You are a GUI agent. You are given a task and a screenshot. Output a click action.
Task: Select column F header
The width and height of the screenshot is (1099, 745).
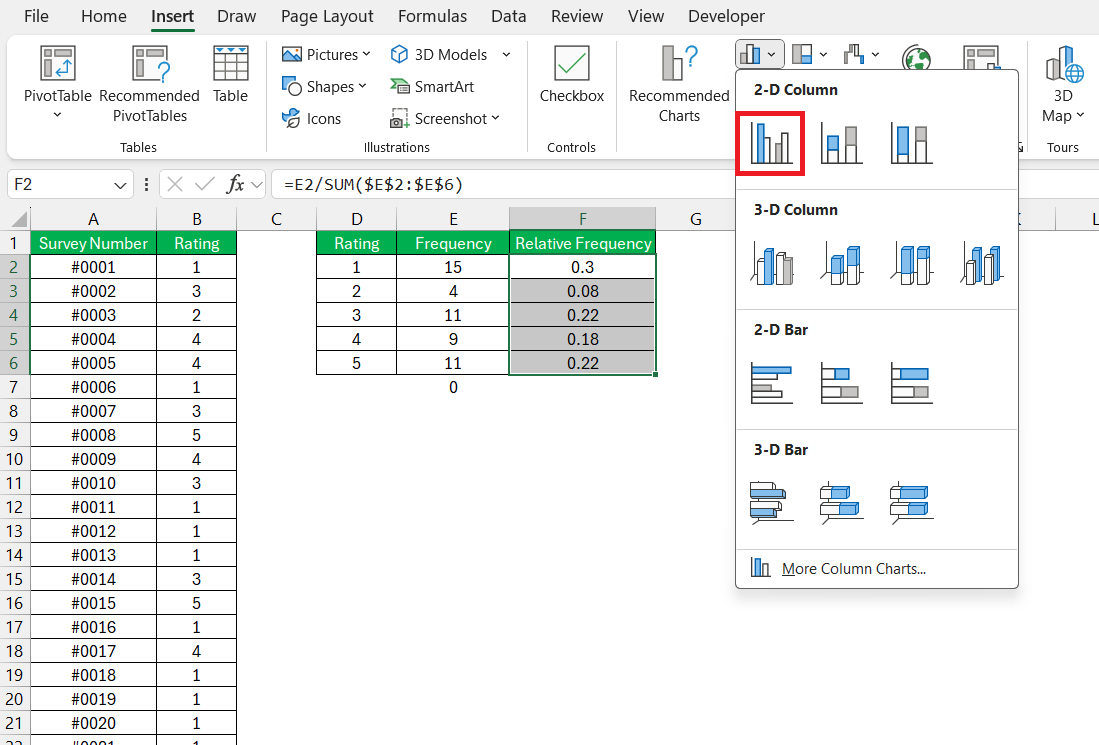pyautogui.click(x=582, y=219)
